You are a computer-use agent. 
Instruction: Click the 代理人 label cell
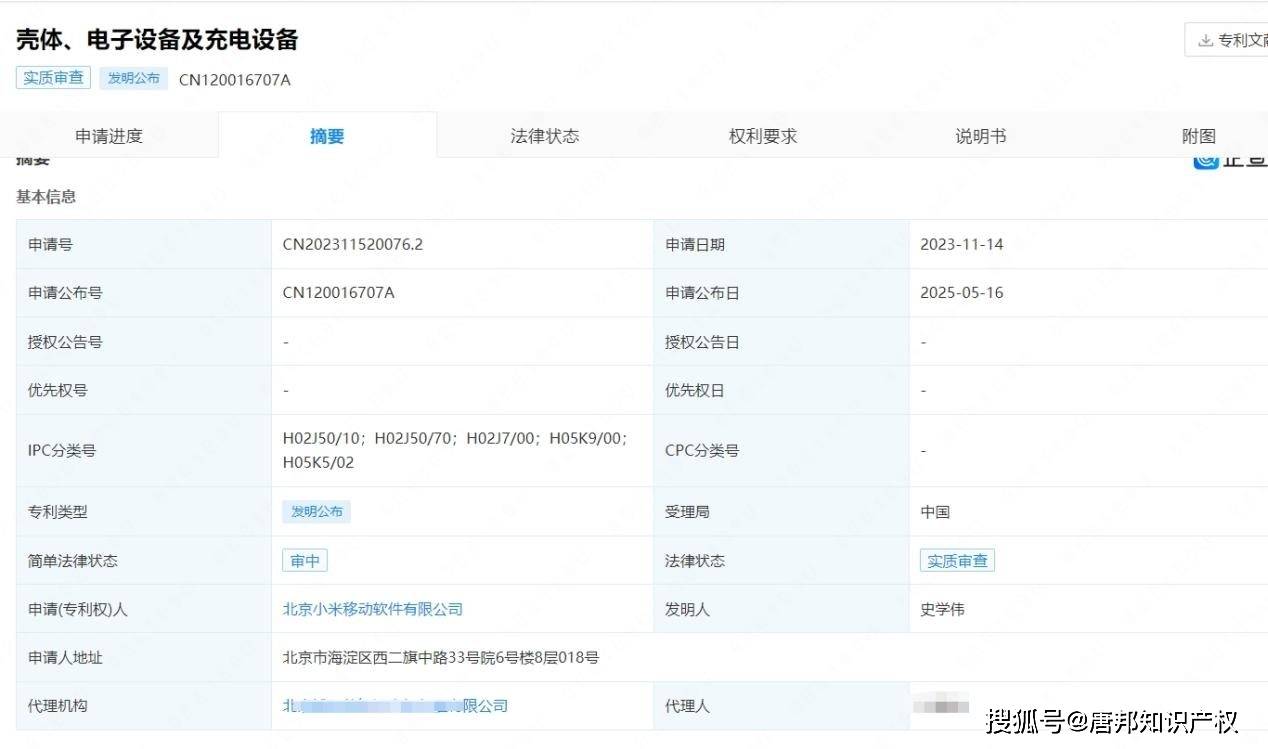(782, 706)
